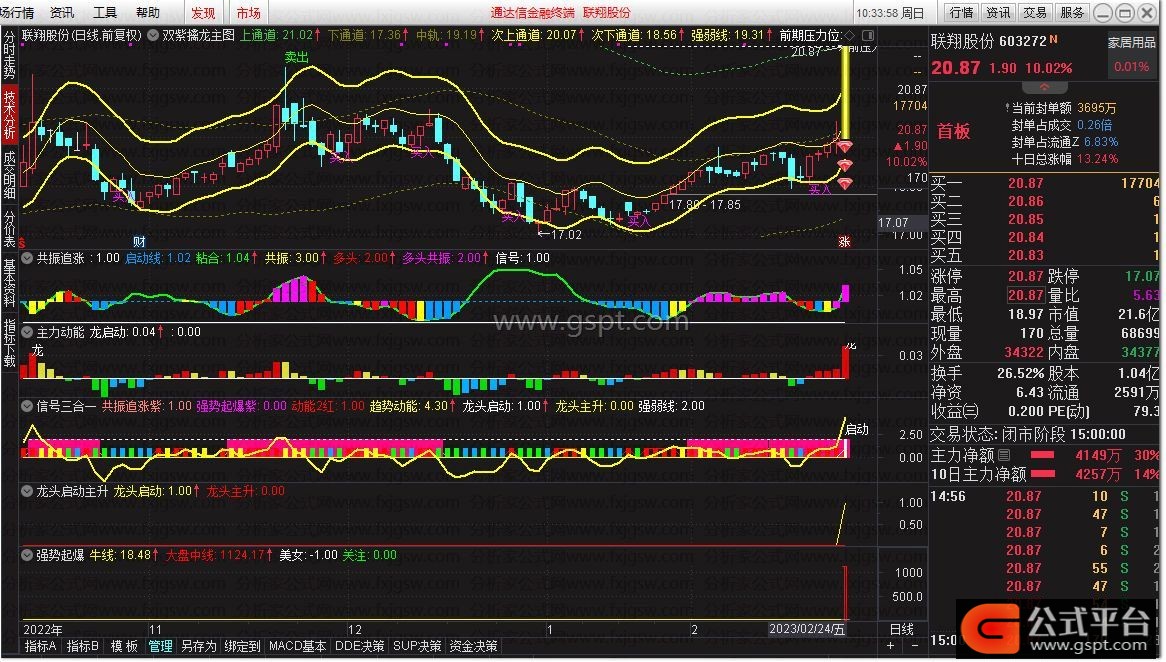Click the top red gem marker beside the latest candle
This screenshot has height=662, width=1166.
pos(844,147)
